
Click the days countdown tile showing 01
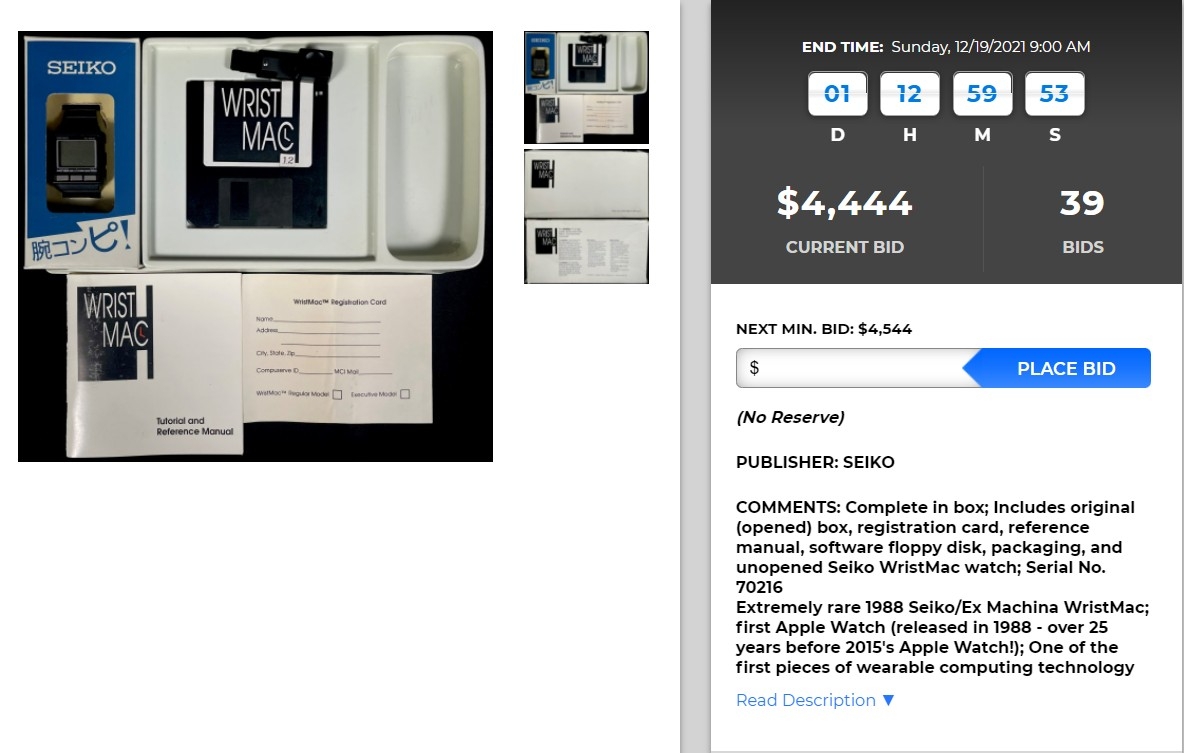click(x=837, y=94)
